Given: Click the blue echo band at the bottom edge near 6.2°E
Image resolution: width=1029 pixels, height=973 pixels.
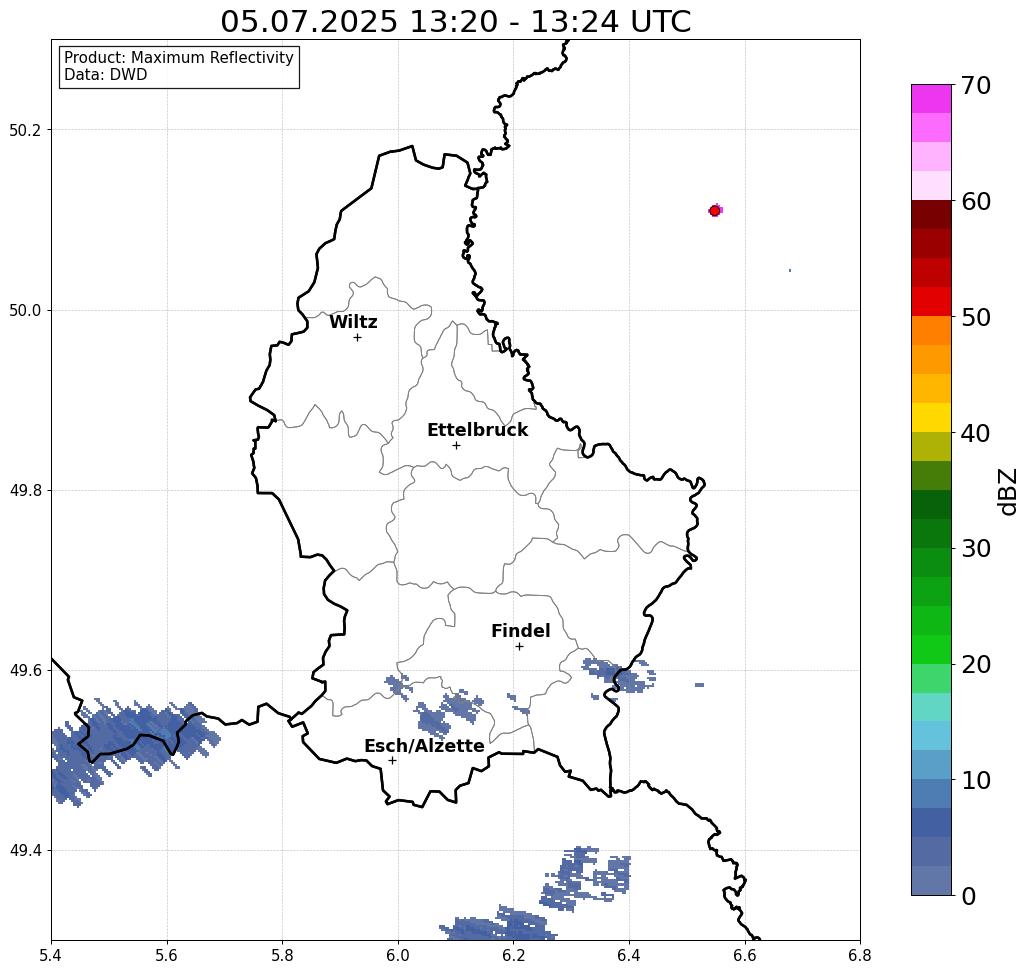Looking at the screenshot, I should coord(497,924).
